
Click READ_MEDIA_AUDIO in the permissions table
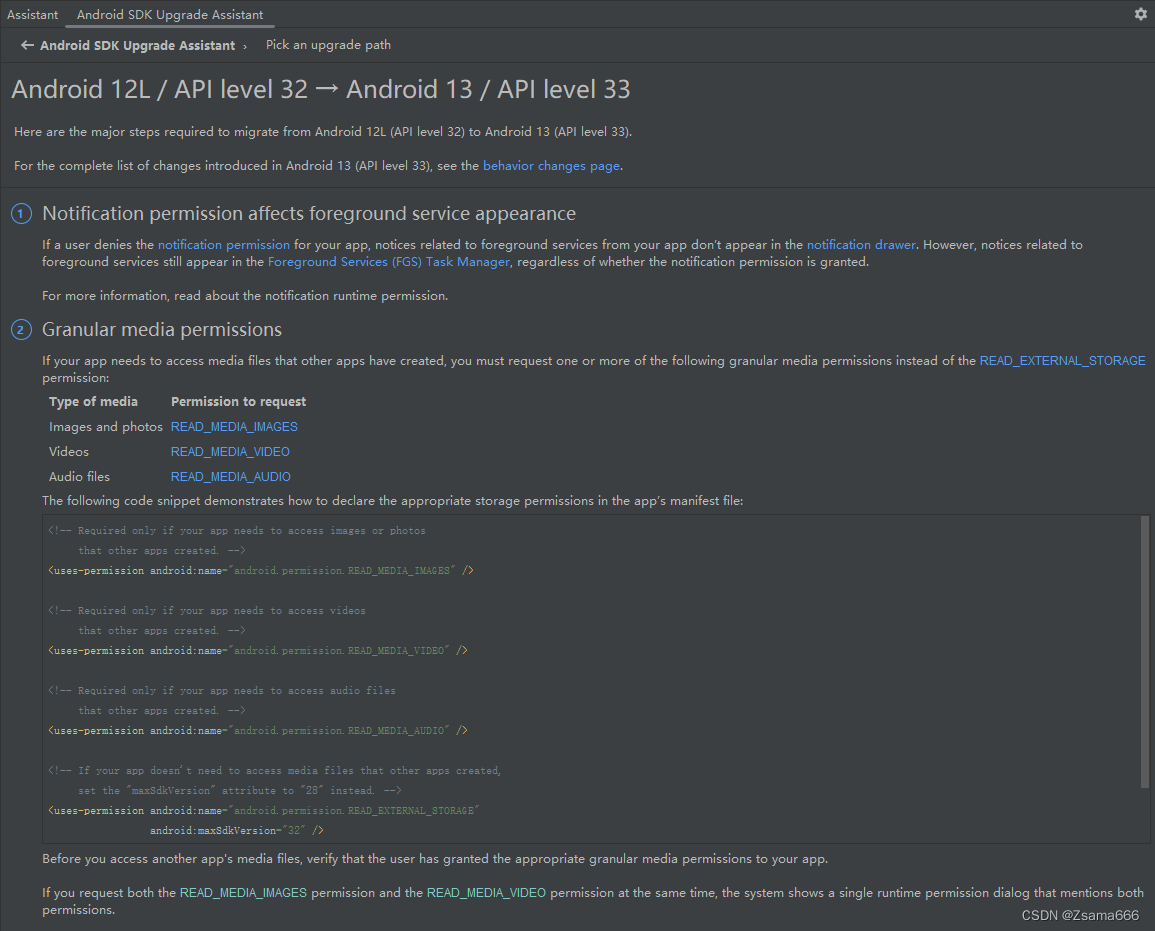point(230,476)
